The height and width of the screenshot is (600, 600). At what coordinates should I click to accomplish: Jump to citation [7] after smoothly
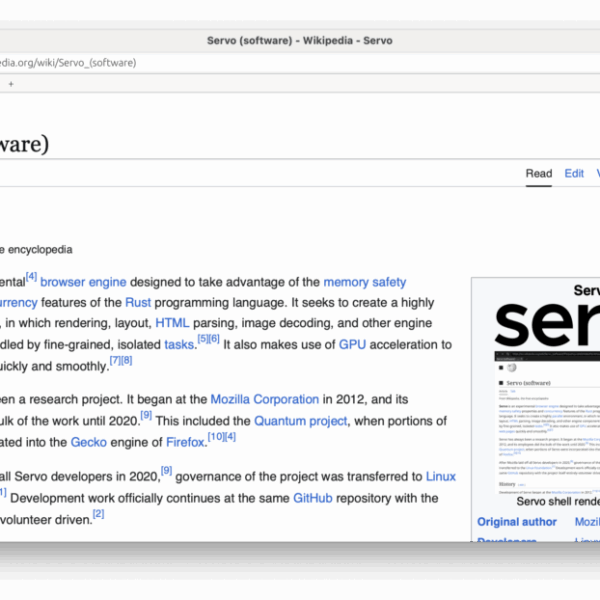point(115,360)
